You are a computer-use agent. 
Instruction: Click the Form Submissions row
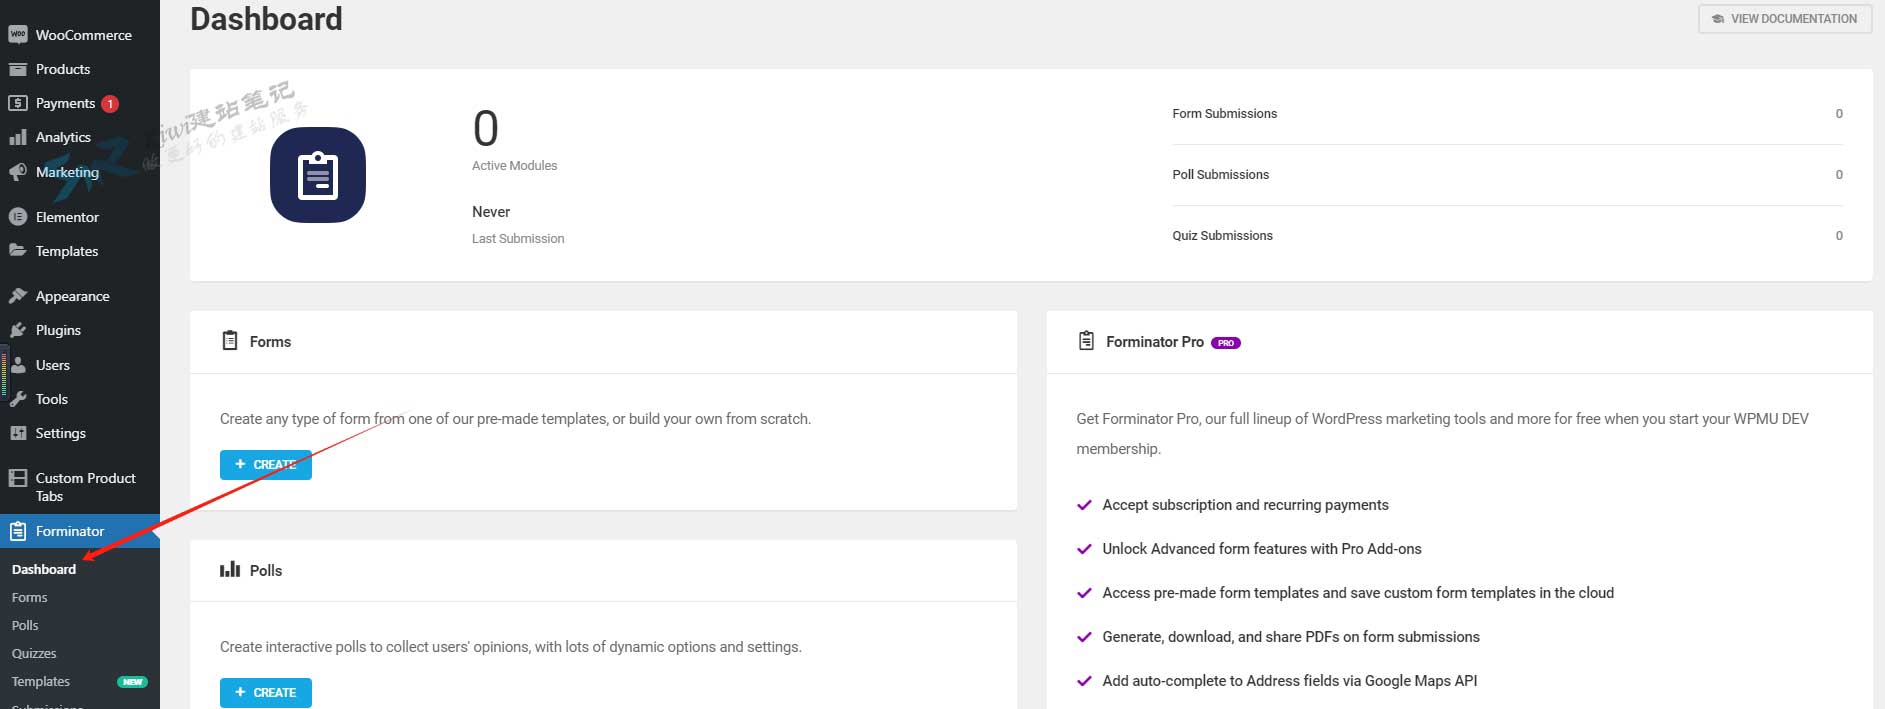[1507, 114]
